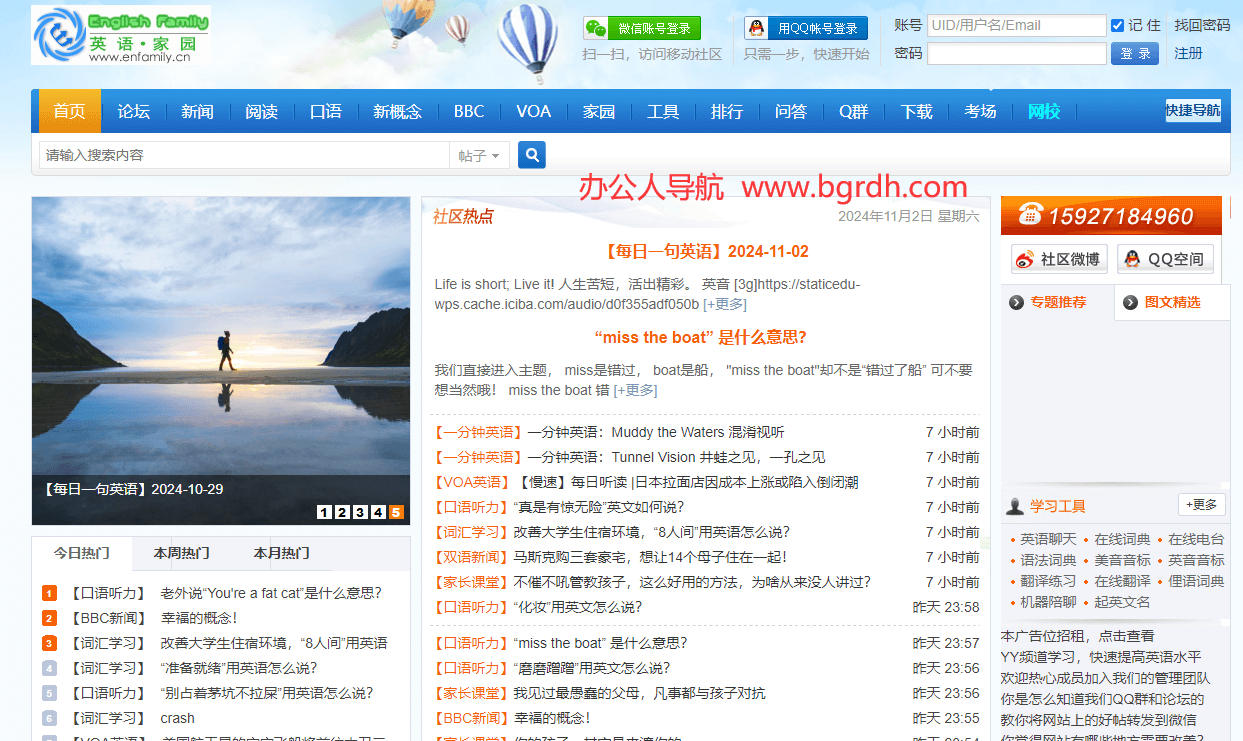This screenshot has width=1243, height=741.
Task: Expand the 快捷导航 quick navigation menu
Action: pos(1192,111)
